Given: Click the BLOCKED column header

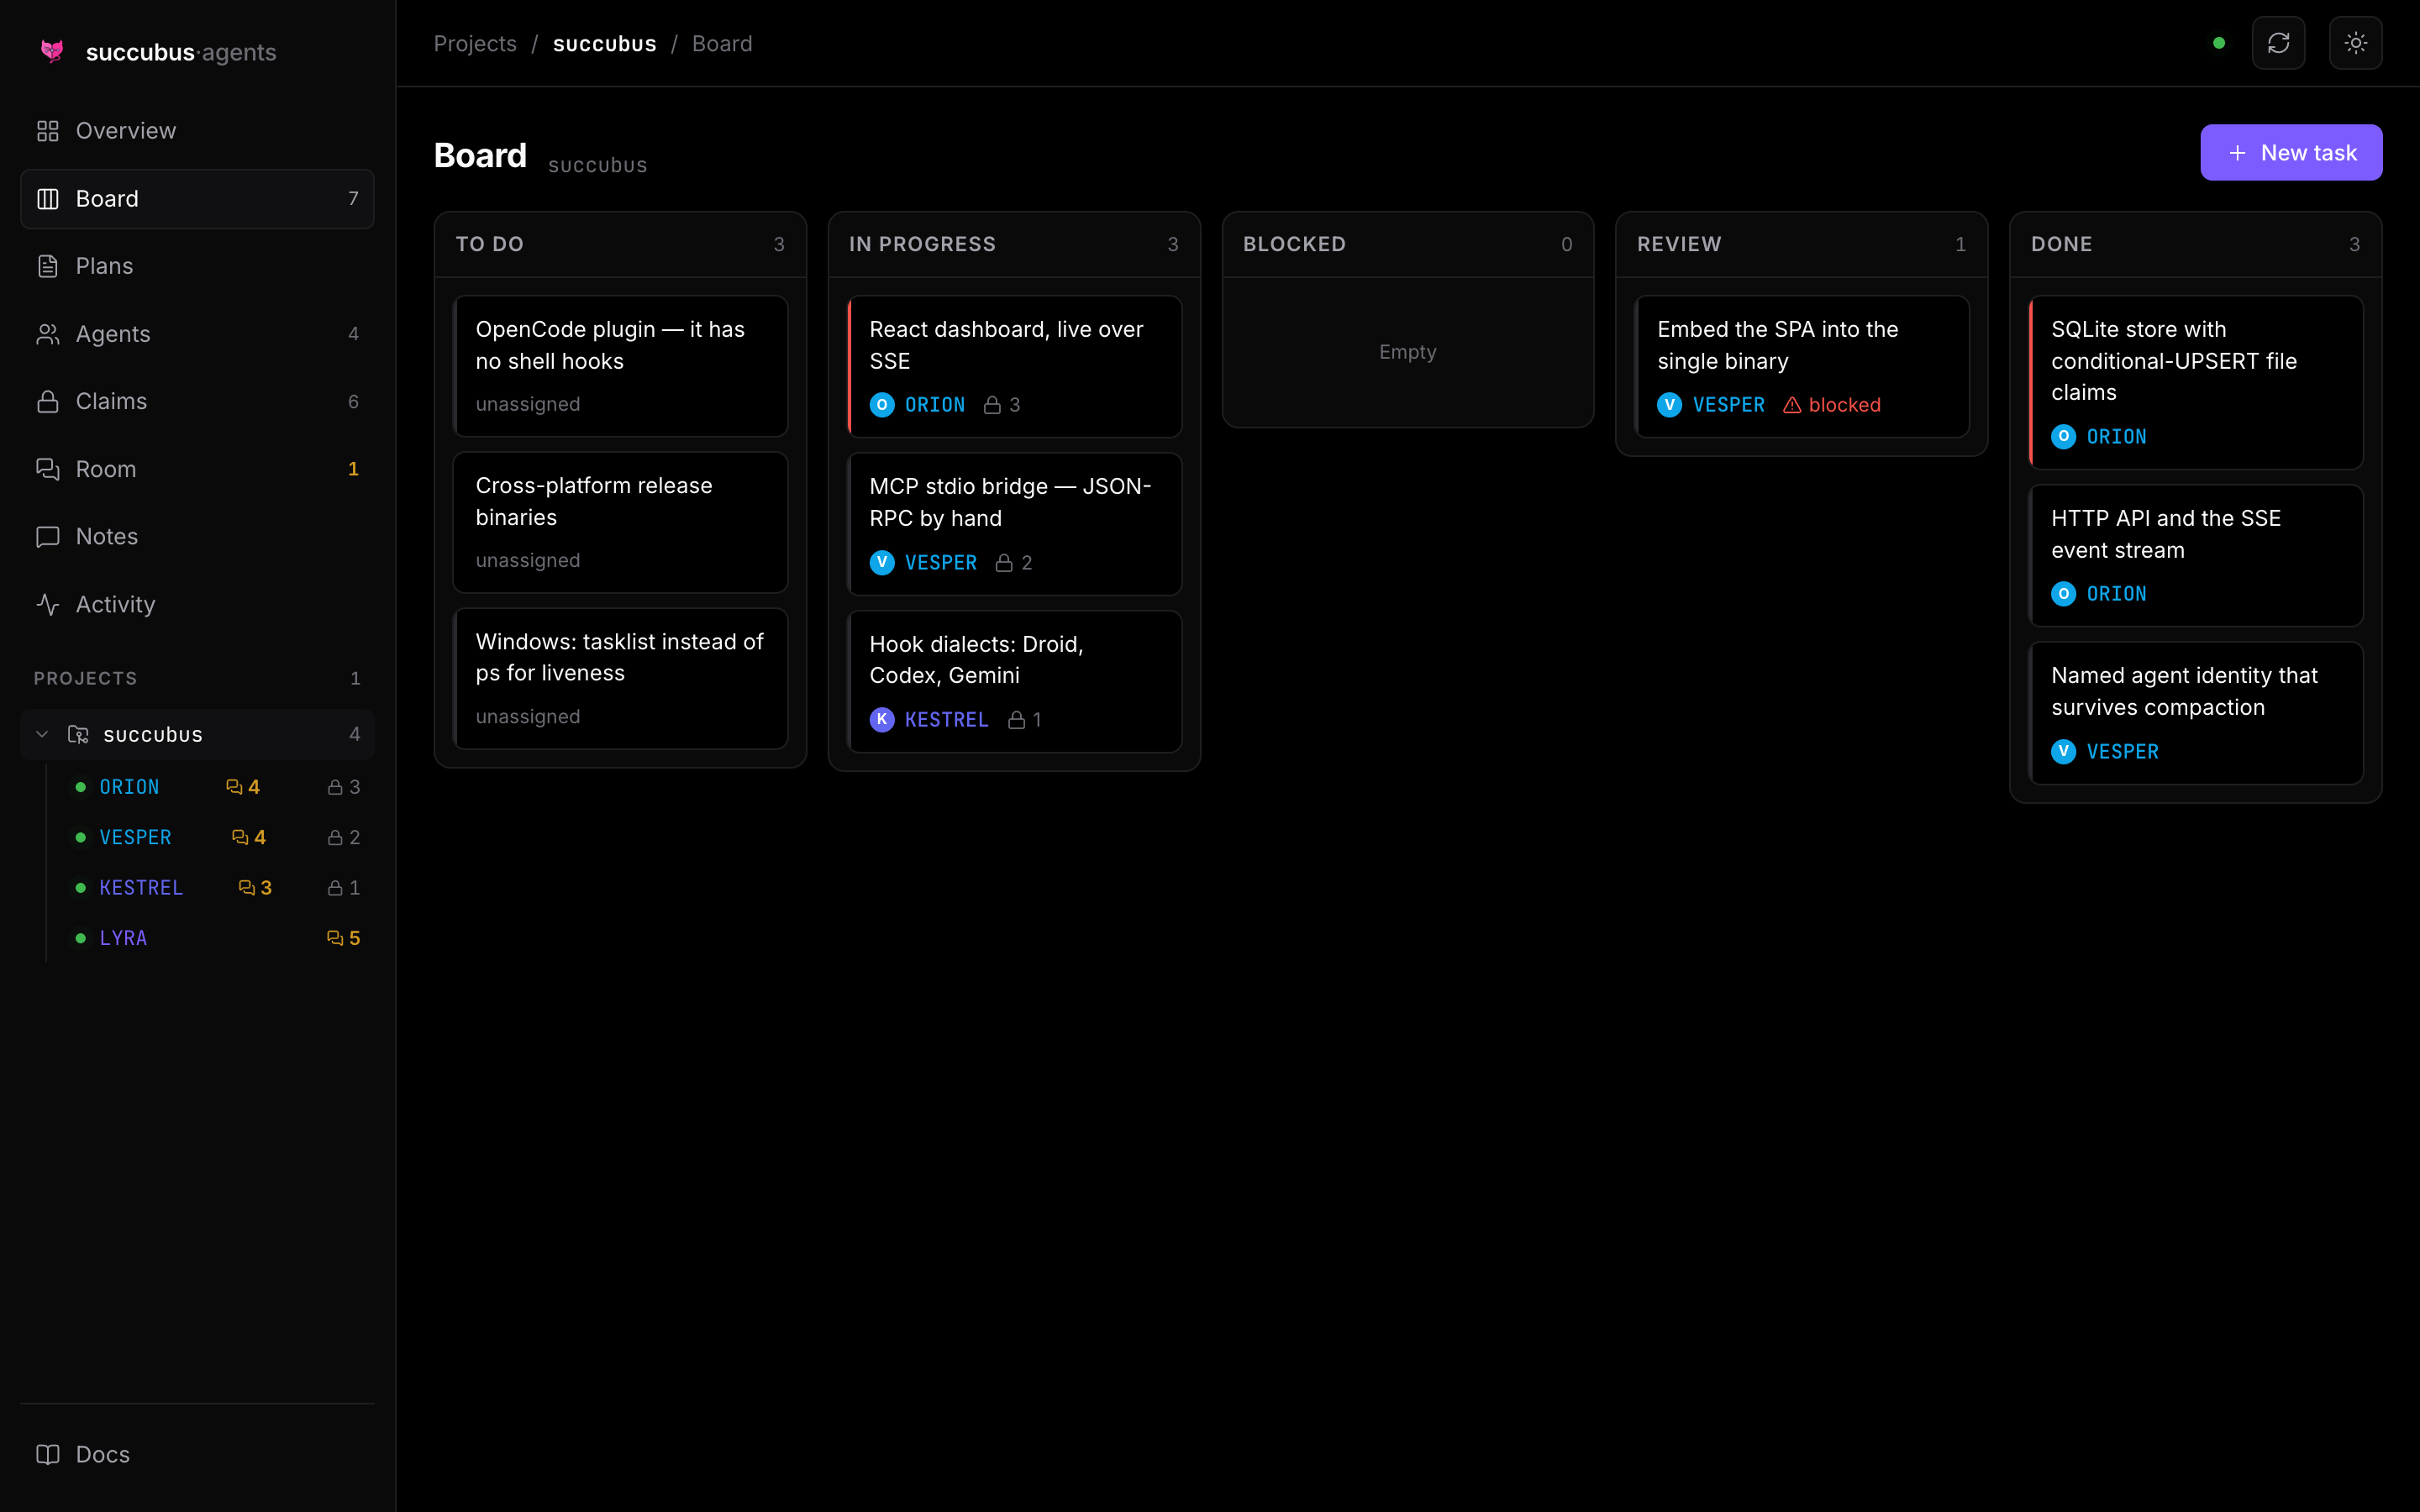Looking at the screenshot, I should tap(1407, 244).
